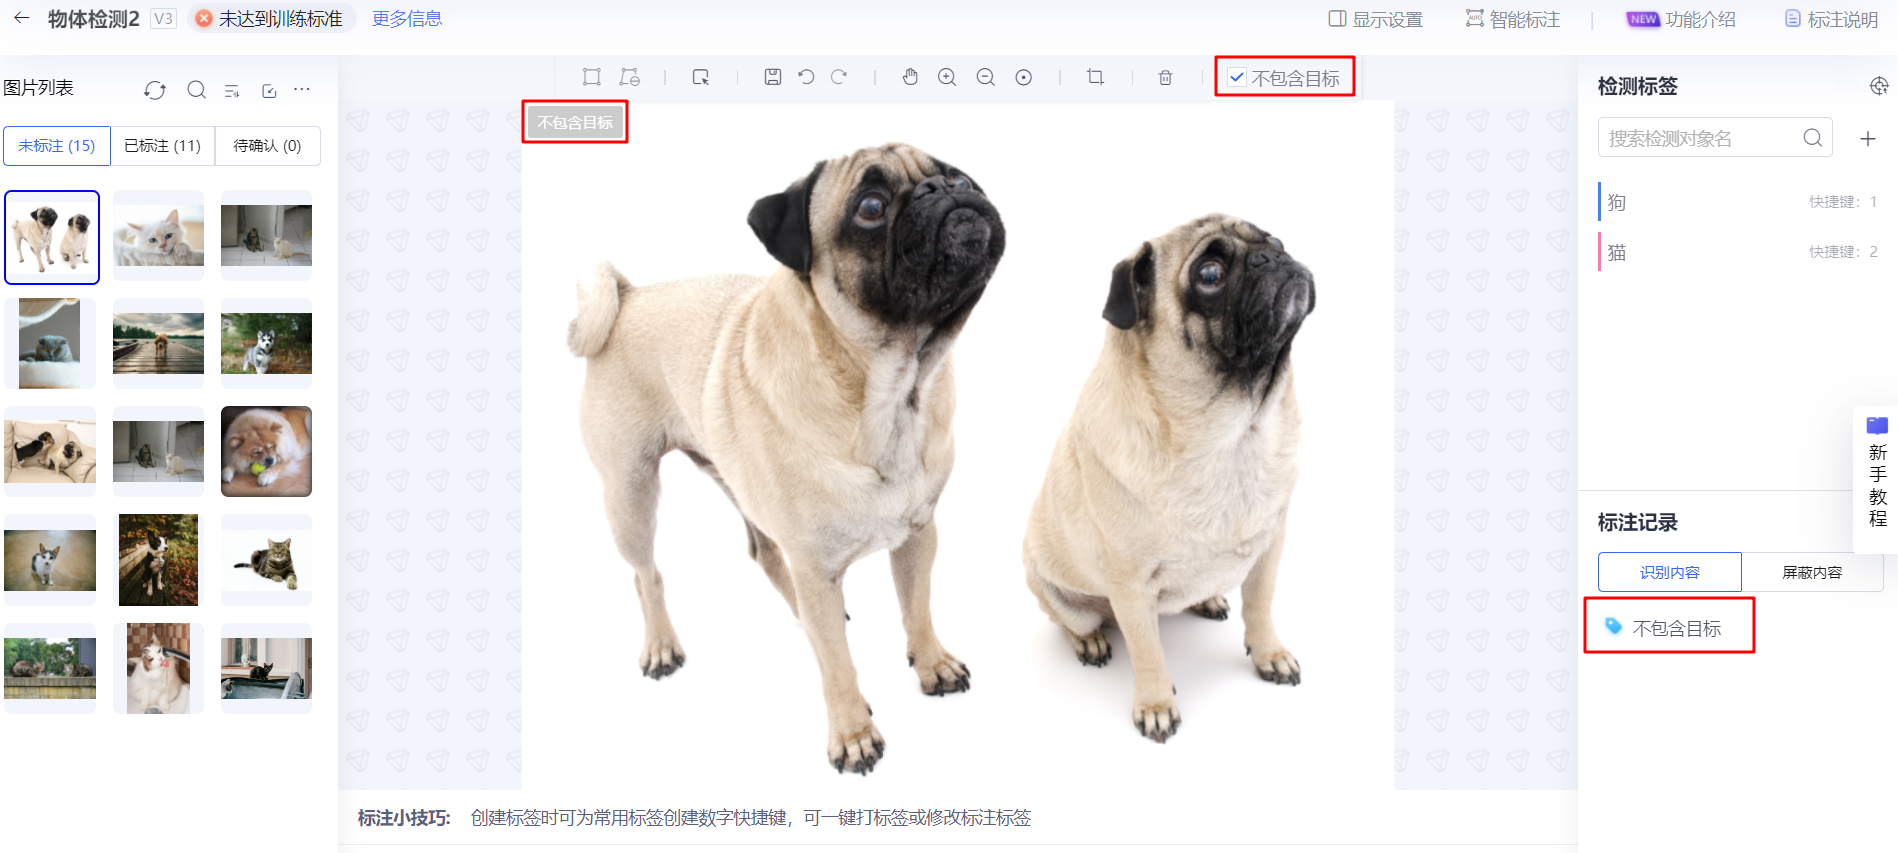This screenshot has width=1898, height=853.
Task: Click the gear icon beside 检测标签
Action: click(x=1879, y=86)
